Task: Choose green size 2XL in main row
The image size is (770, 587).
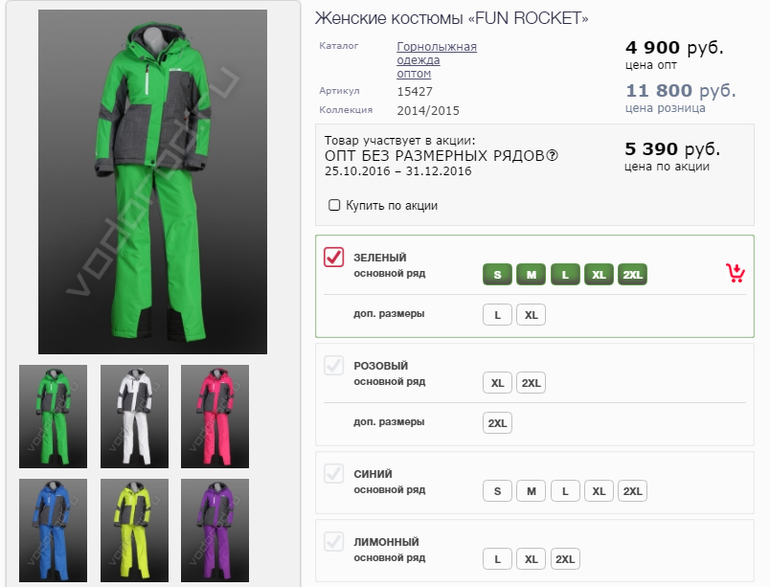Action: point(632,274)
